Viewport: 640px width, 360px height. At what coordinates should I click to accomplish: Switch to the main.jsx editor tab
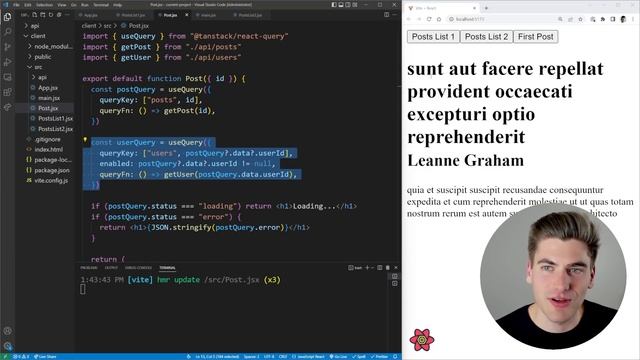tap(208, 15)
